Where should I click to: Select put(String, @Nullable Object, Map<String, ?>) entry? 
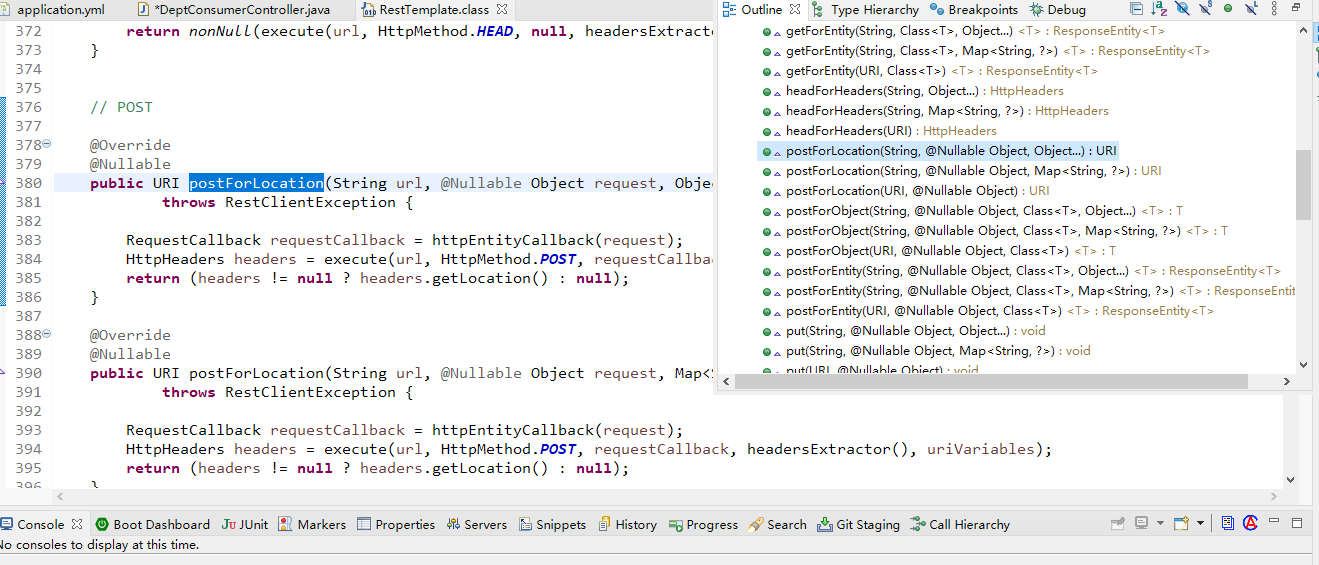pos(925,351)
